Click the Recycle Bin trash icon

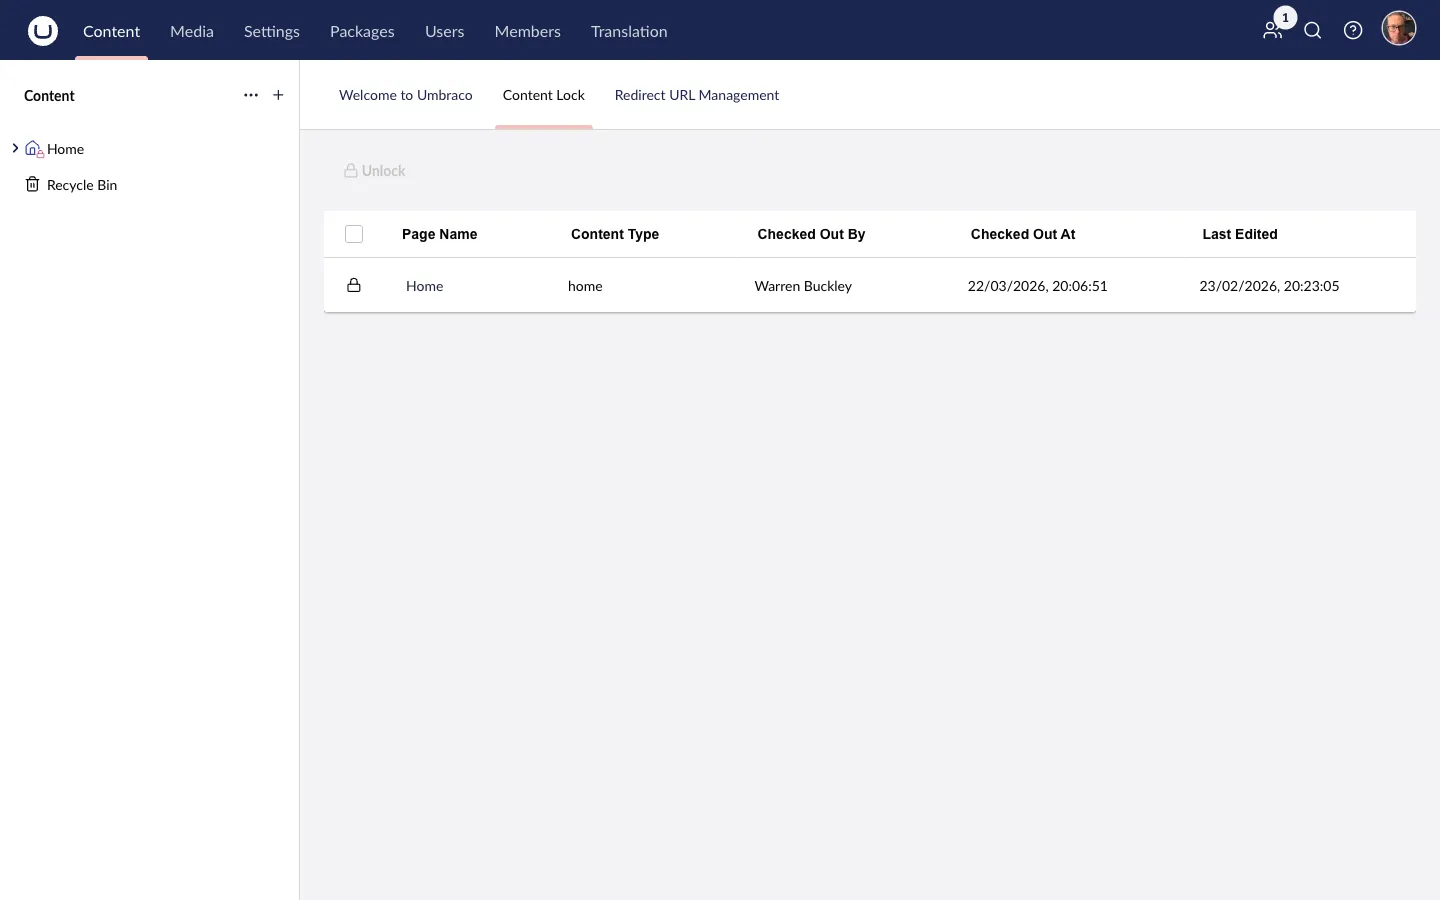(33, 184)
